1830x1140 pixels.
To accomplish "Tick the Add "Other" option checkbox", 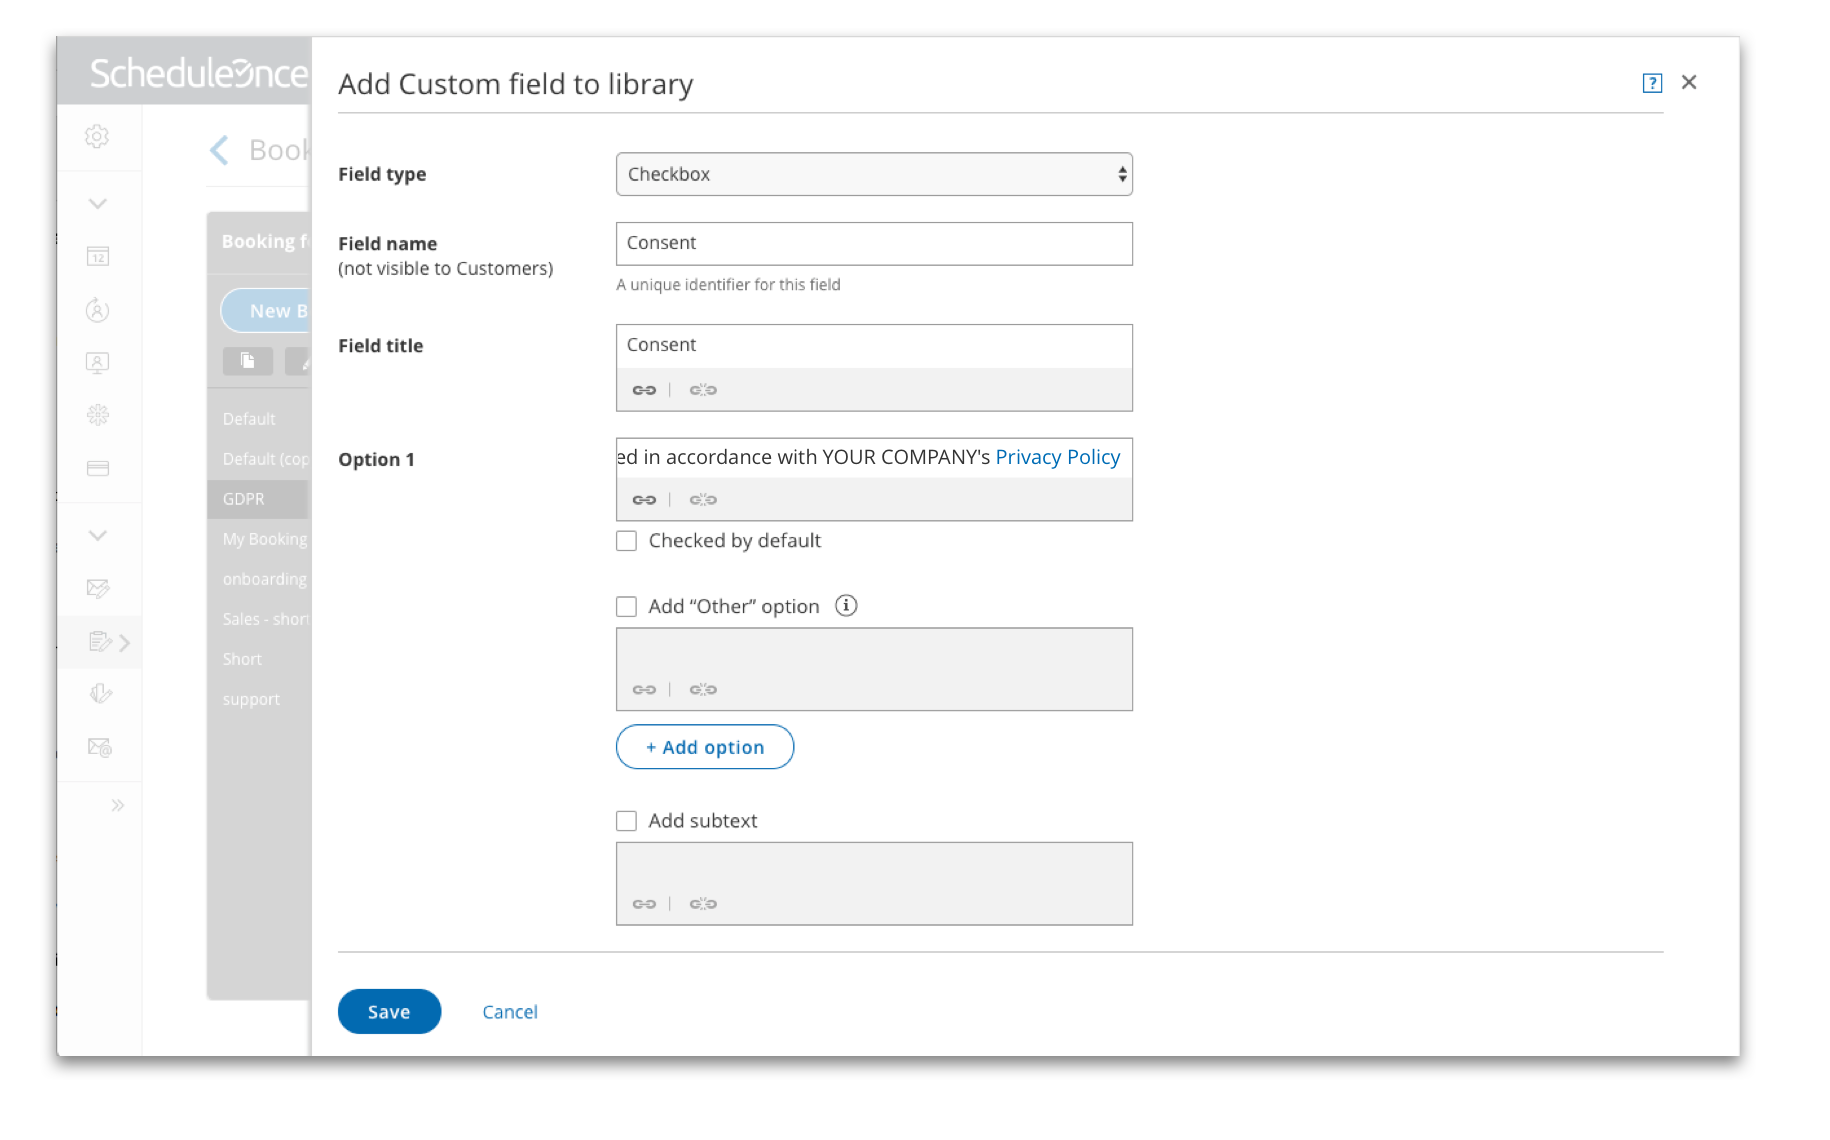I will (x=627, y=607).
